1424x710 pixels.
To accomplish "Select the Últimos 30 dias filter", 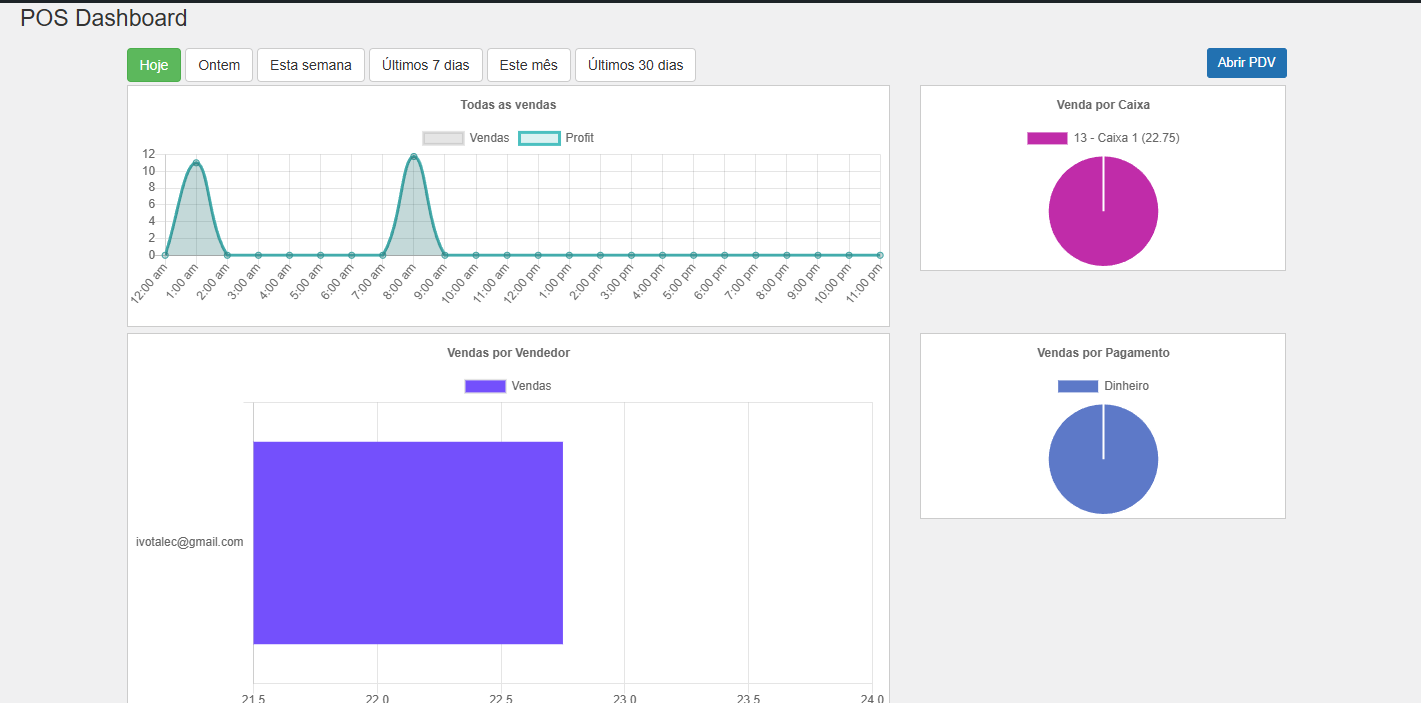I will [635, 65].
